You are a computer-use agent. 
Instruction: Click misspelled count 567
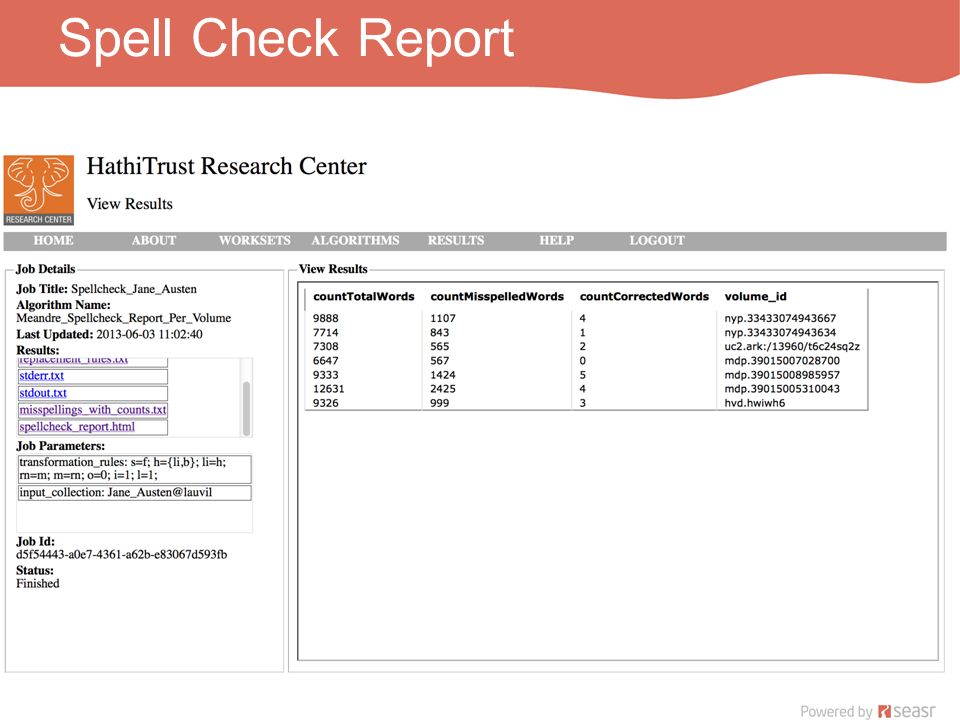coord(440,361)
